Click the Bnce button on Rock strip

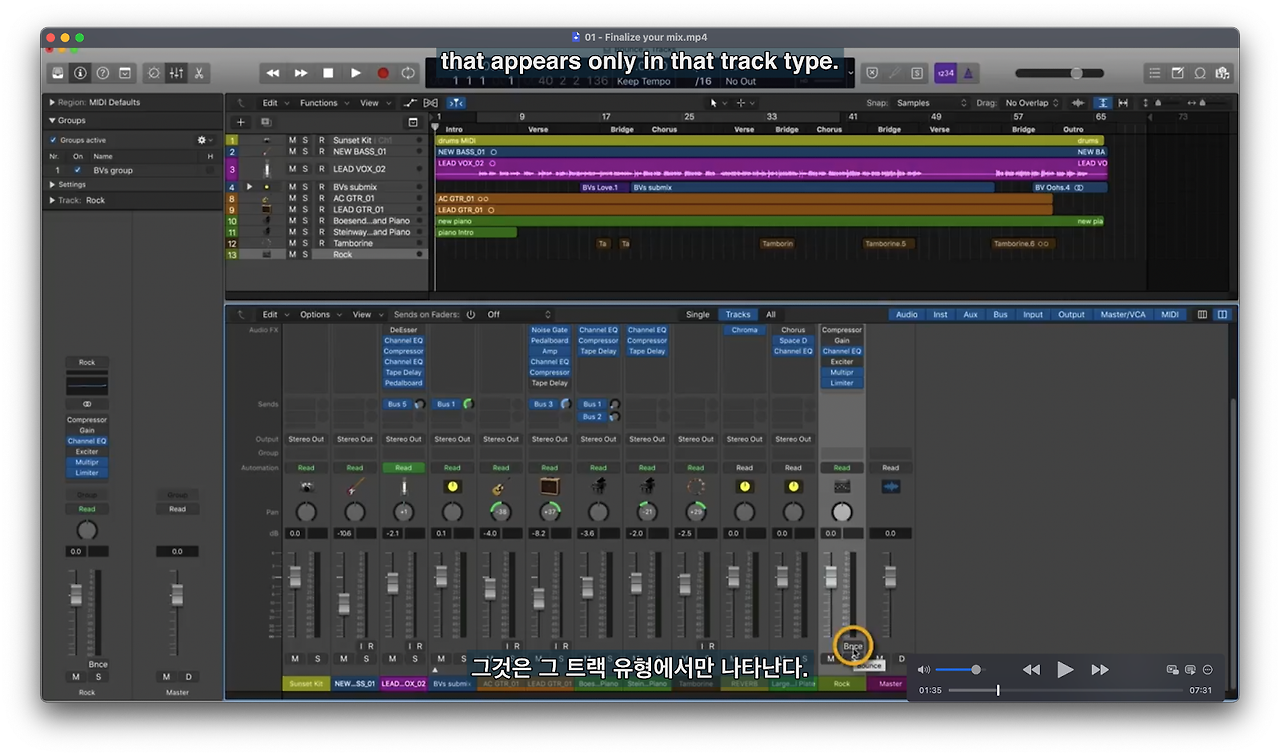click(853, 647)
